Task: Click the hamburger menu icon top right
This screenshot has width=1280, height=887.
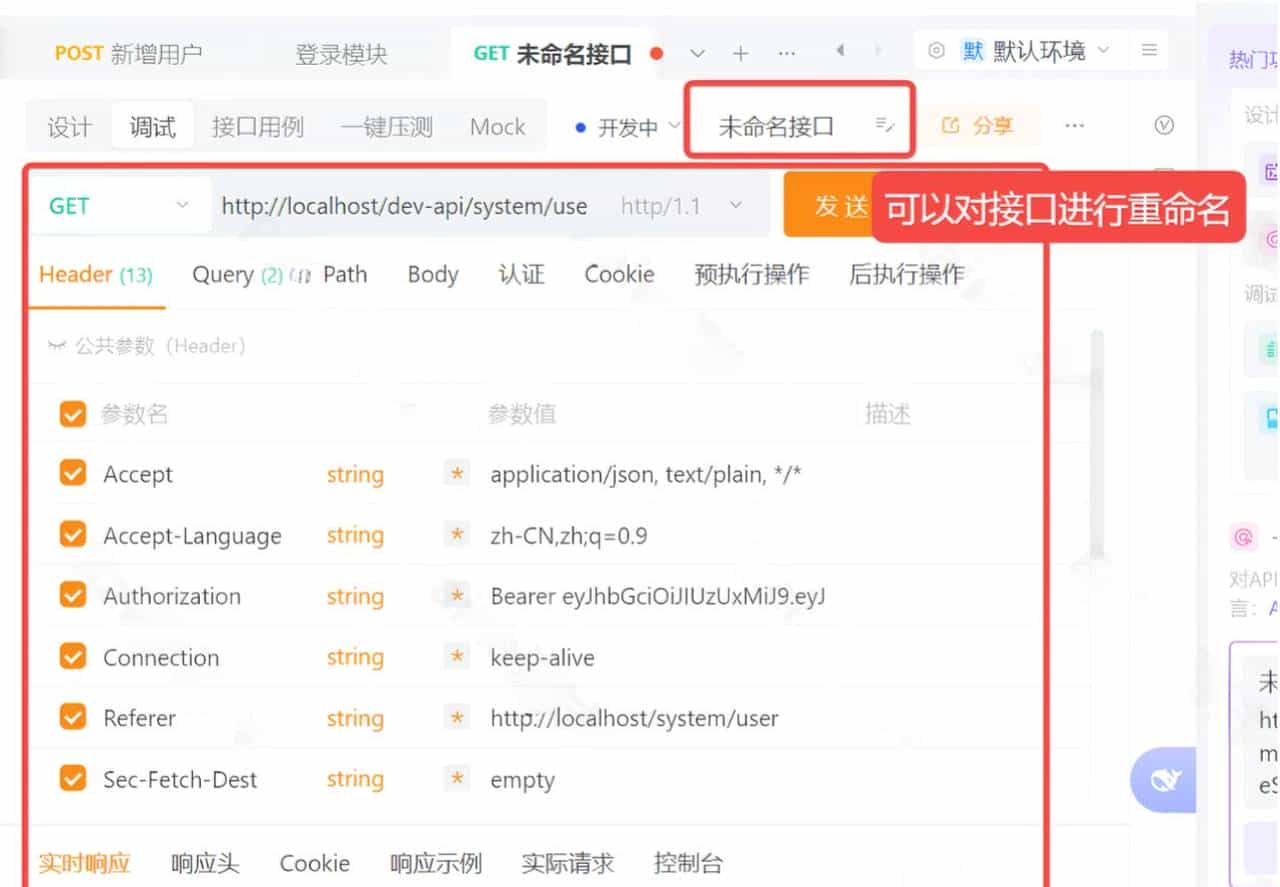Action: click(1148, 51)
